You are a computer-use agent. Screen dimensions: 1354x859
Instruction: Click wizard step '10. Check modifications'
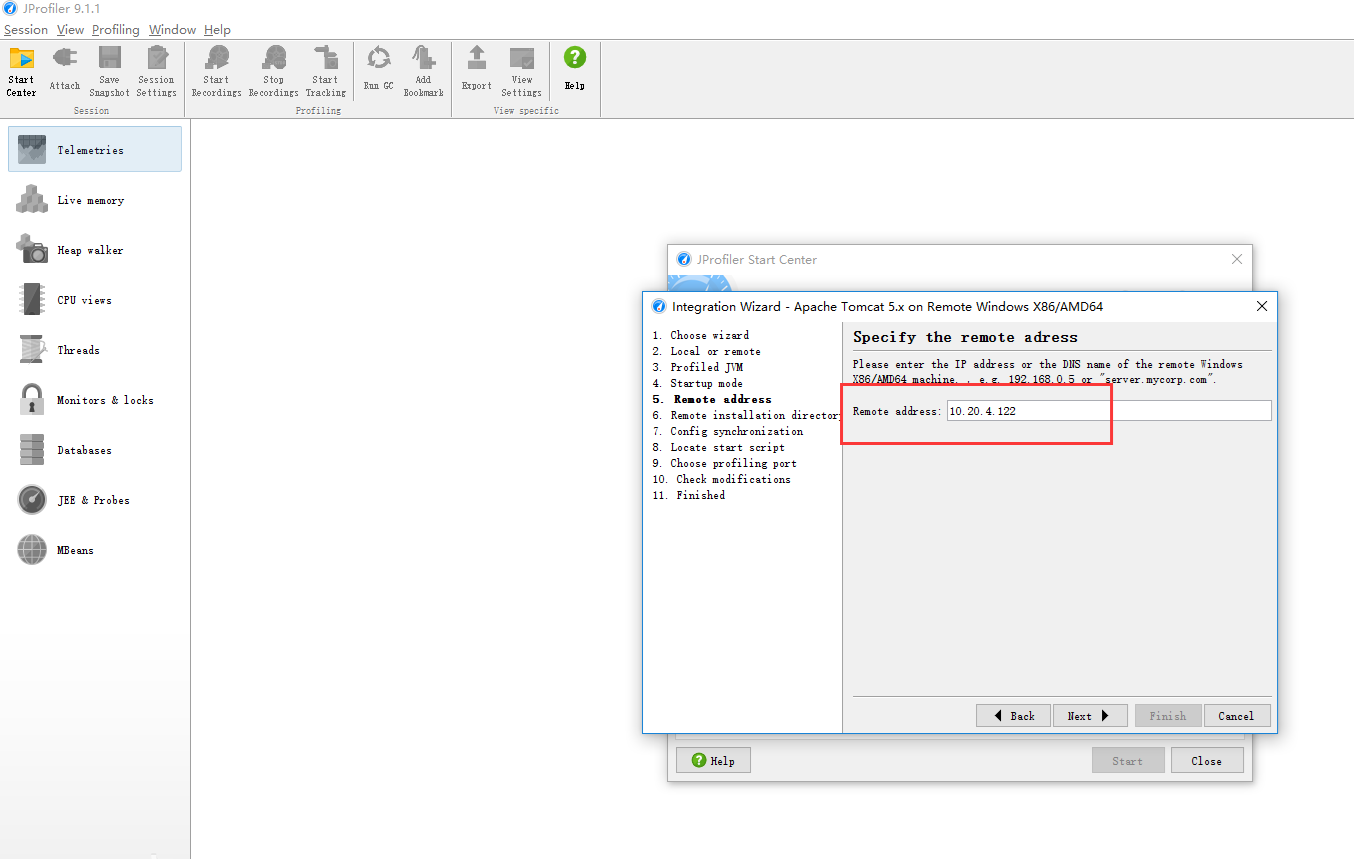pos(722,479)
